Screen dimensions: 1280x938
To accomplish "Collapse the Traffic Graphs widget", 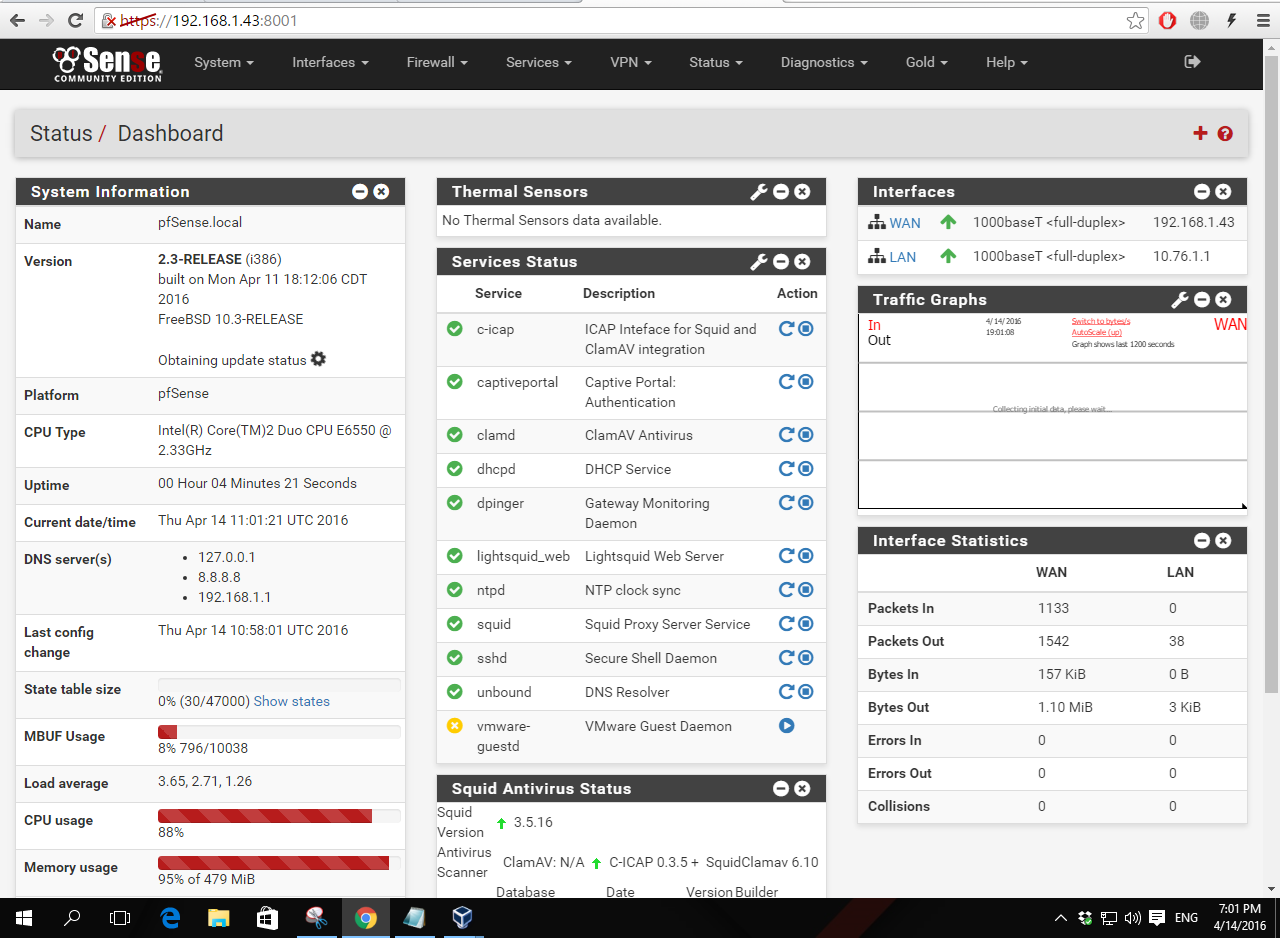I will click(x=1202, y=300).
